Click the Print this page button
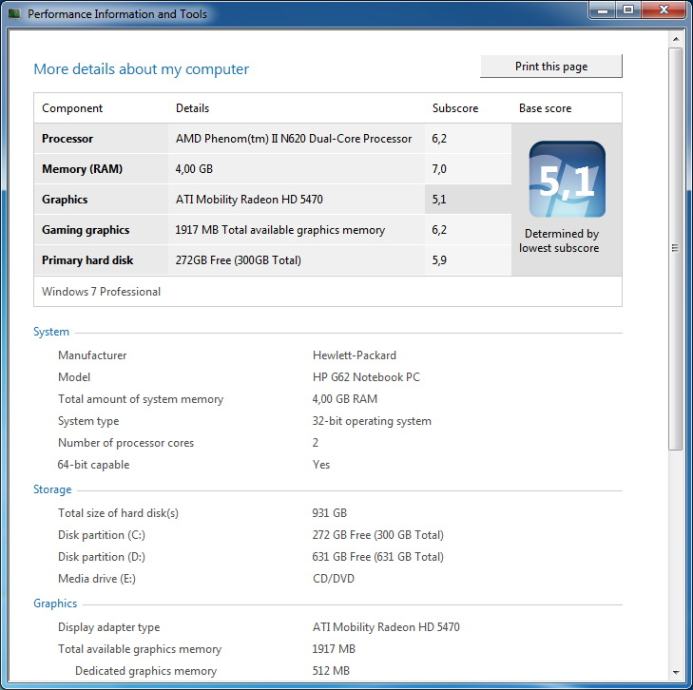The image size is (693, 690). click(x=551, y=67)
